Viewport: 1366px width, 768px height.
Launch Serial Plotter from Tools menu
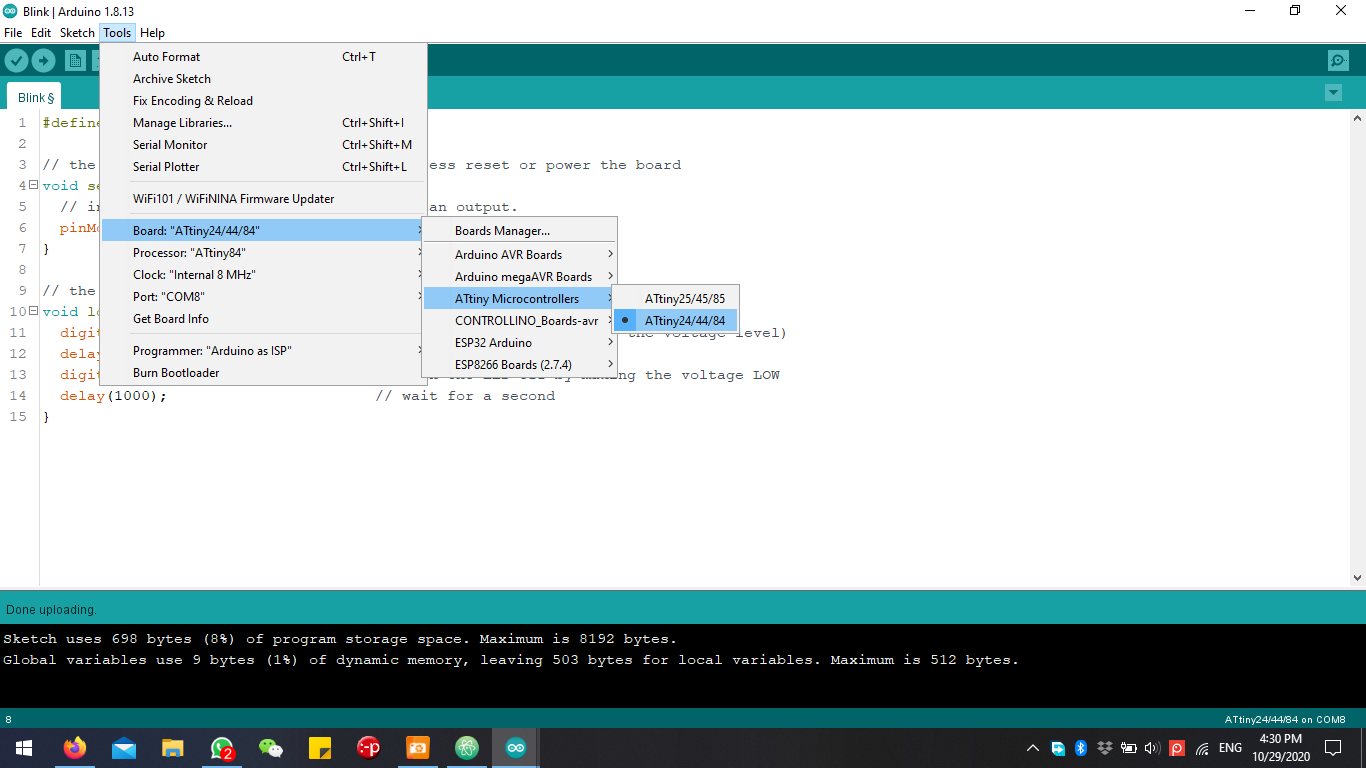click(x=264, y=167)
